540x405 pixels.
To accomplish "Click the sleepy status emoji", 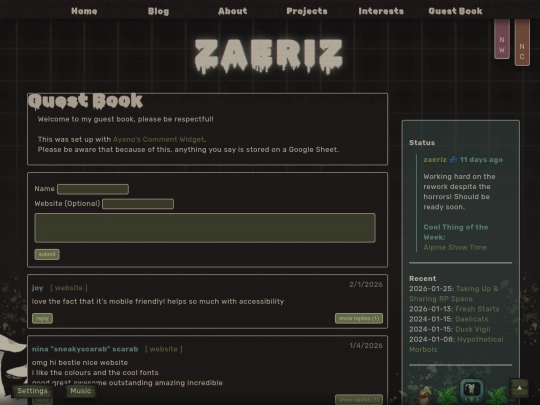I will click(x=453, y=160).
